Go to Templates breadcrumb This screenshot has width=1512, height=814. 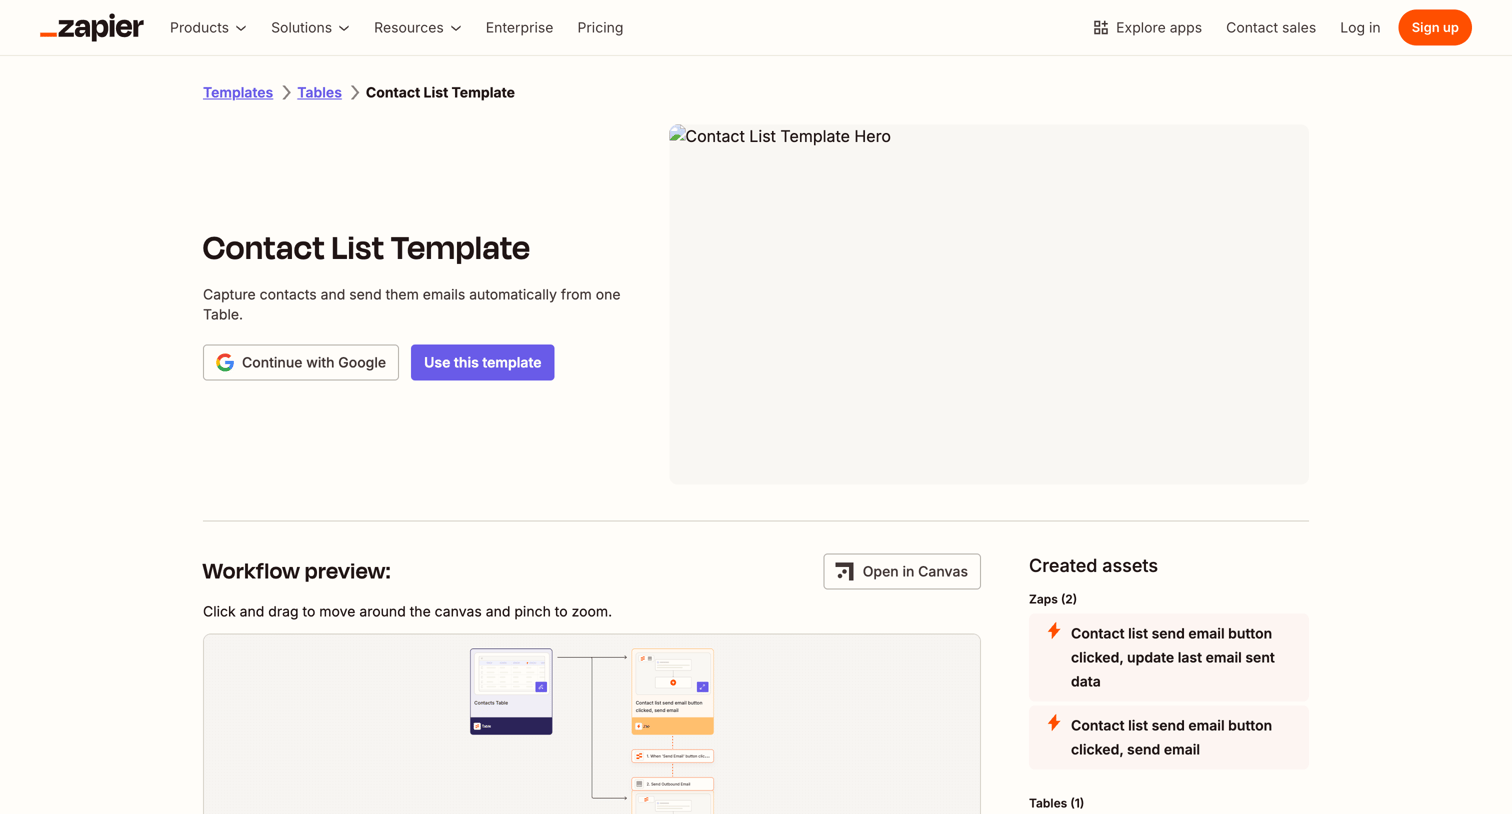pyautogui.click(x=238, y=92)
